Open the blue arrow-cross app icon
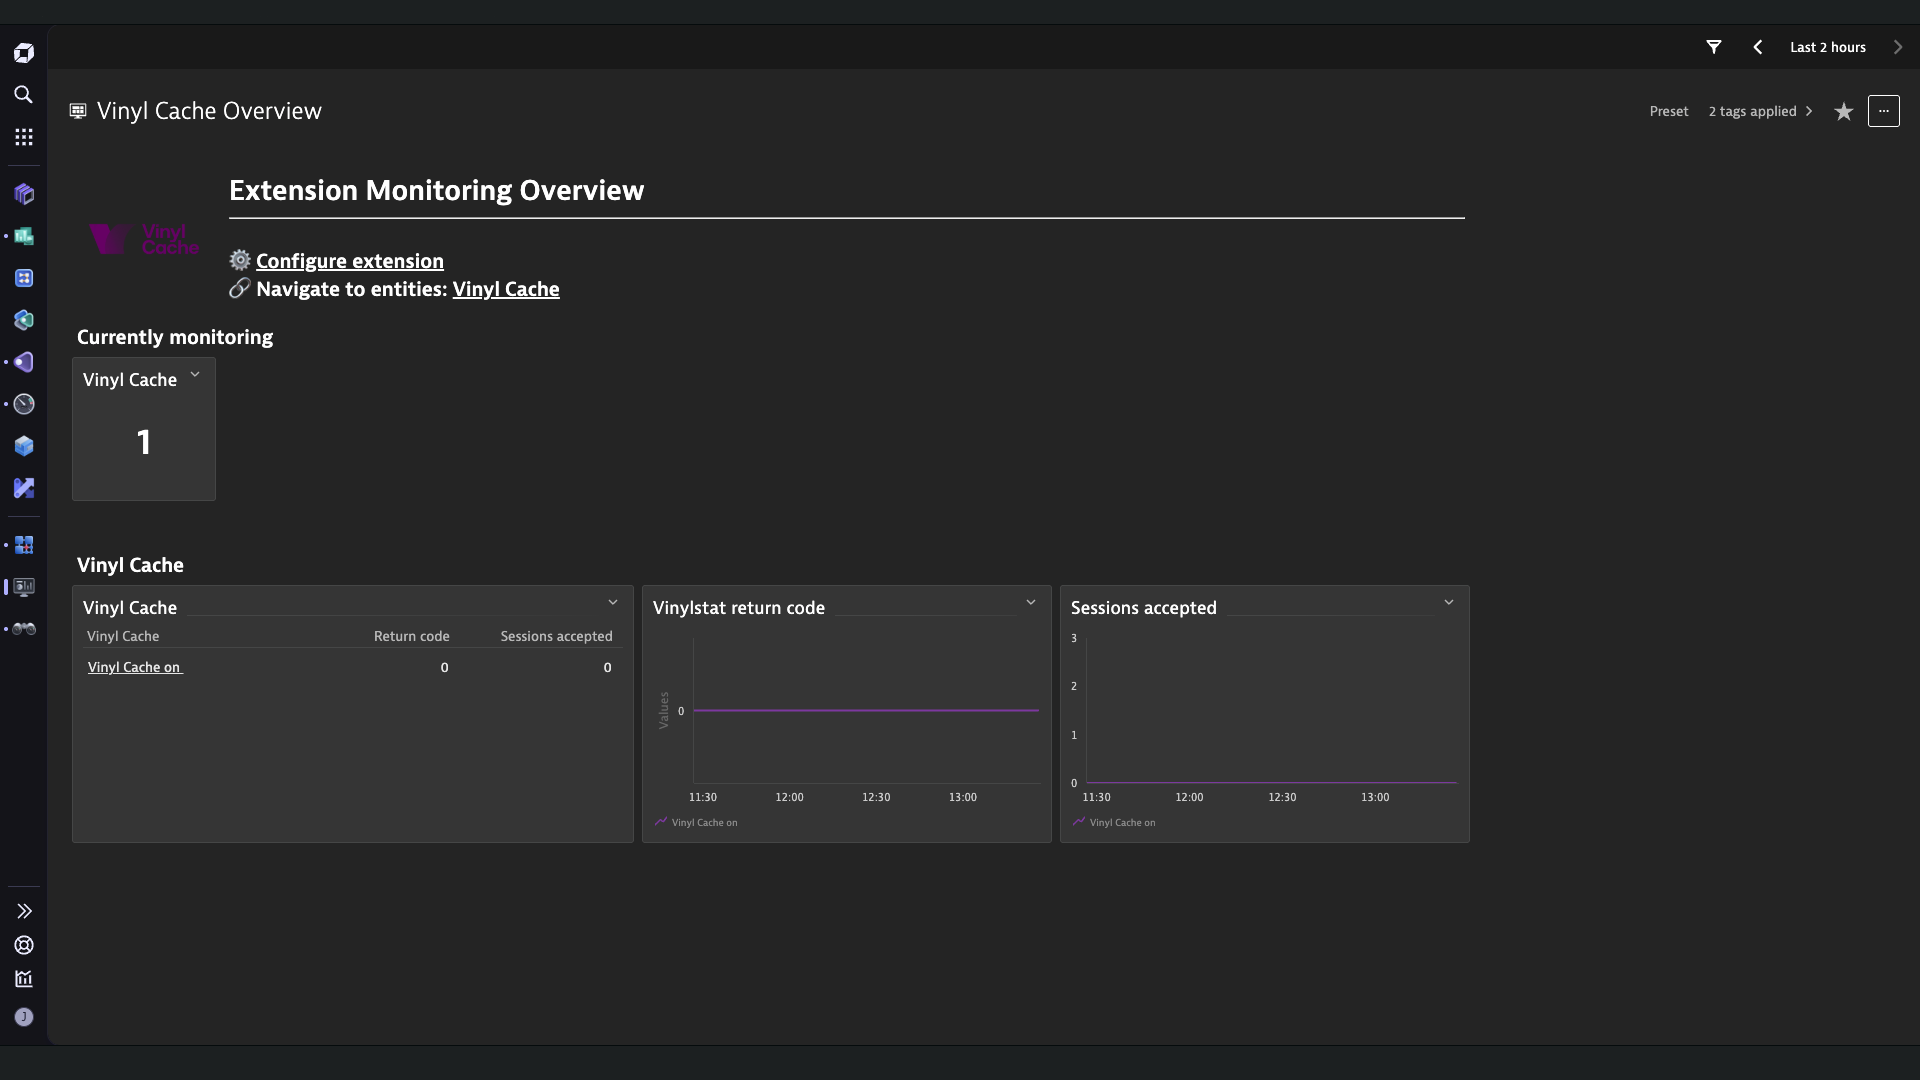Image resolution: width=1920 pixels, height=1080 pixels. coord(24,488)
